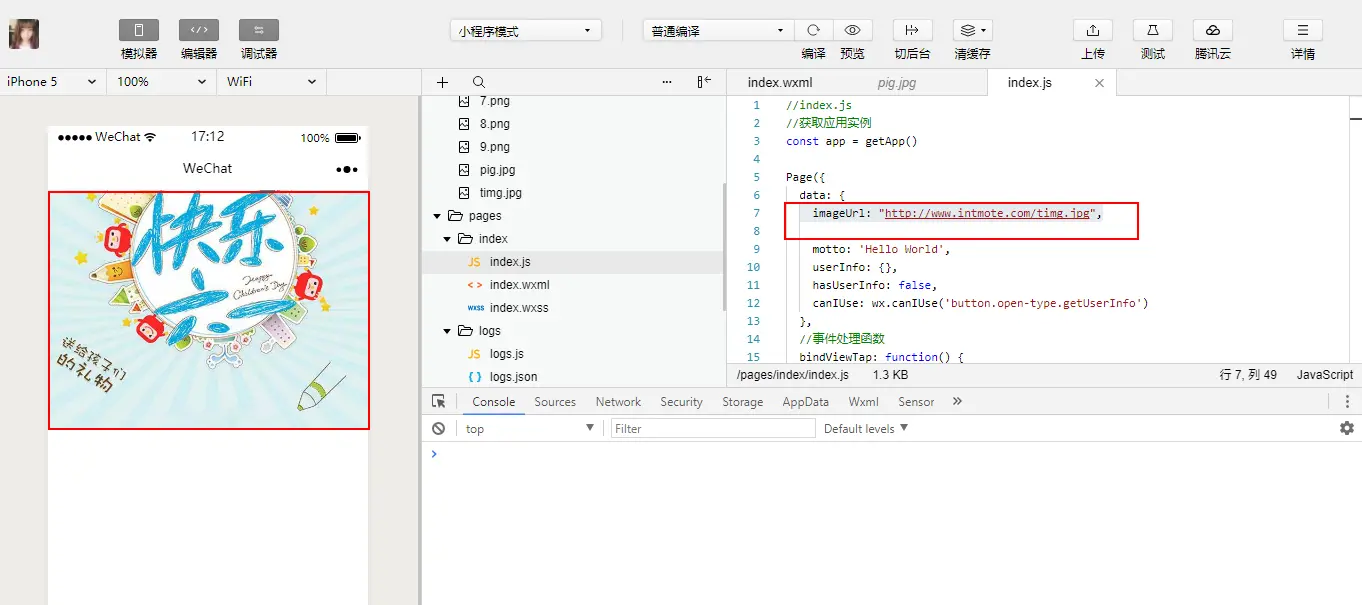Open devtools vertical dots menu
Viewport: 1362px width, 605px height.
pyautogui.click(x=1347, y=401)
